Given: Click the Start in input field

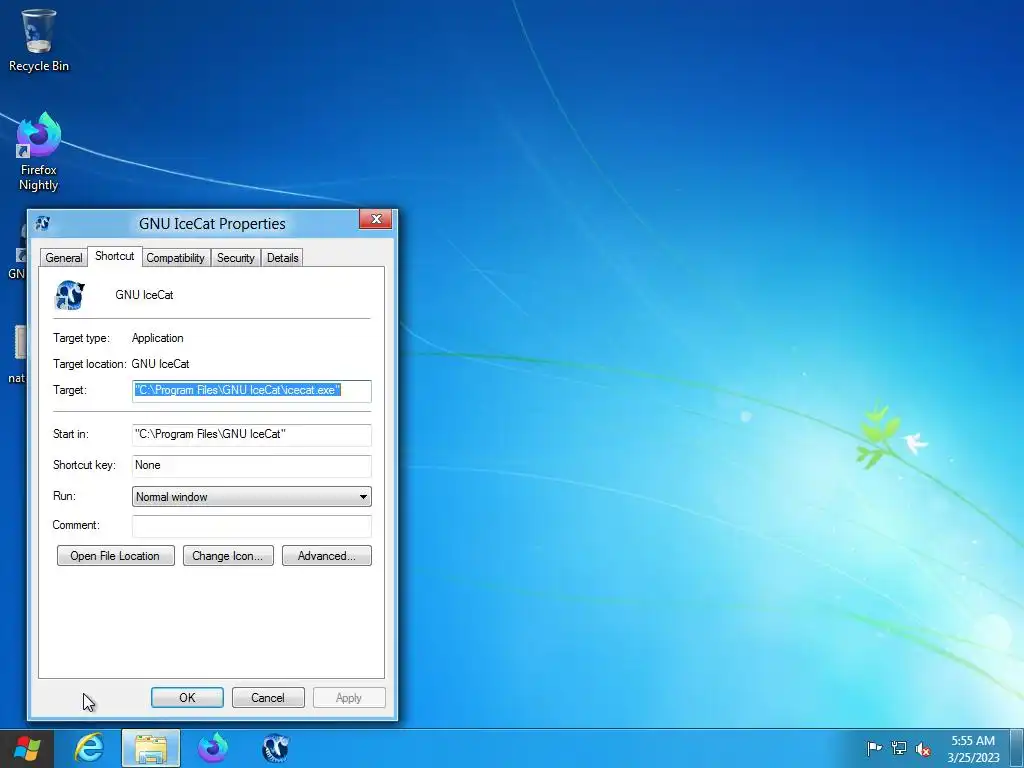Looking at the screenshot, I should 251,434.
